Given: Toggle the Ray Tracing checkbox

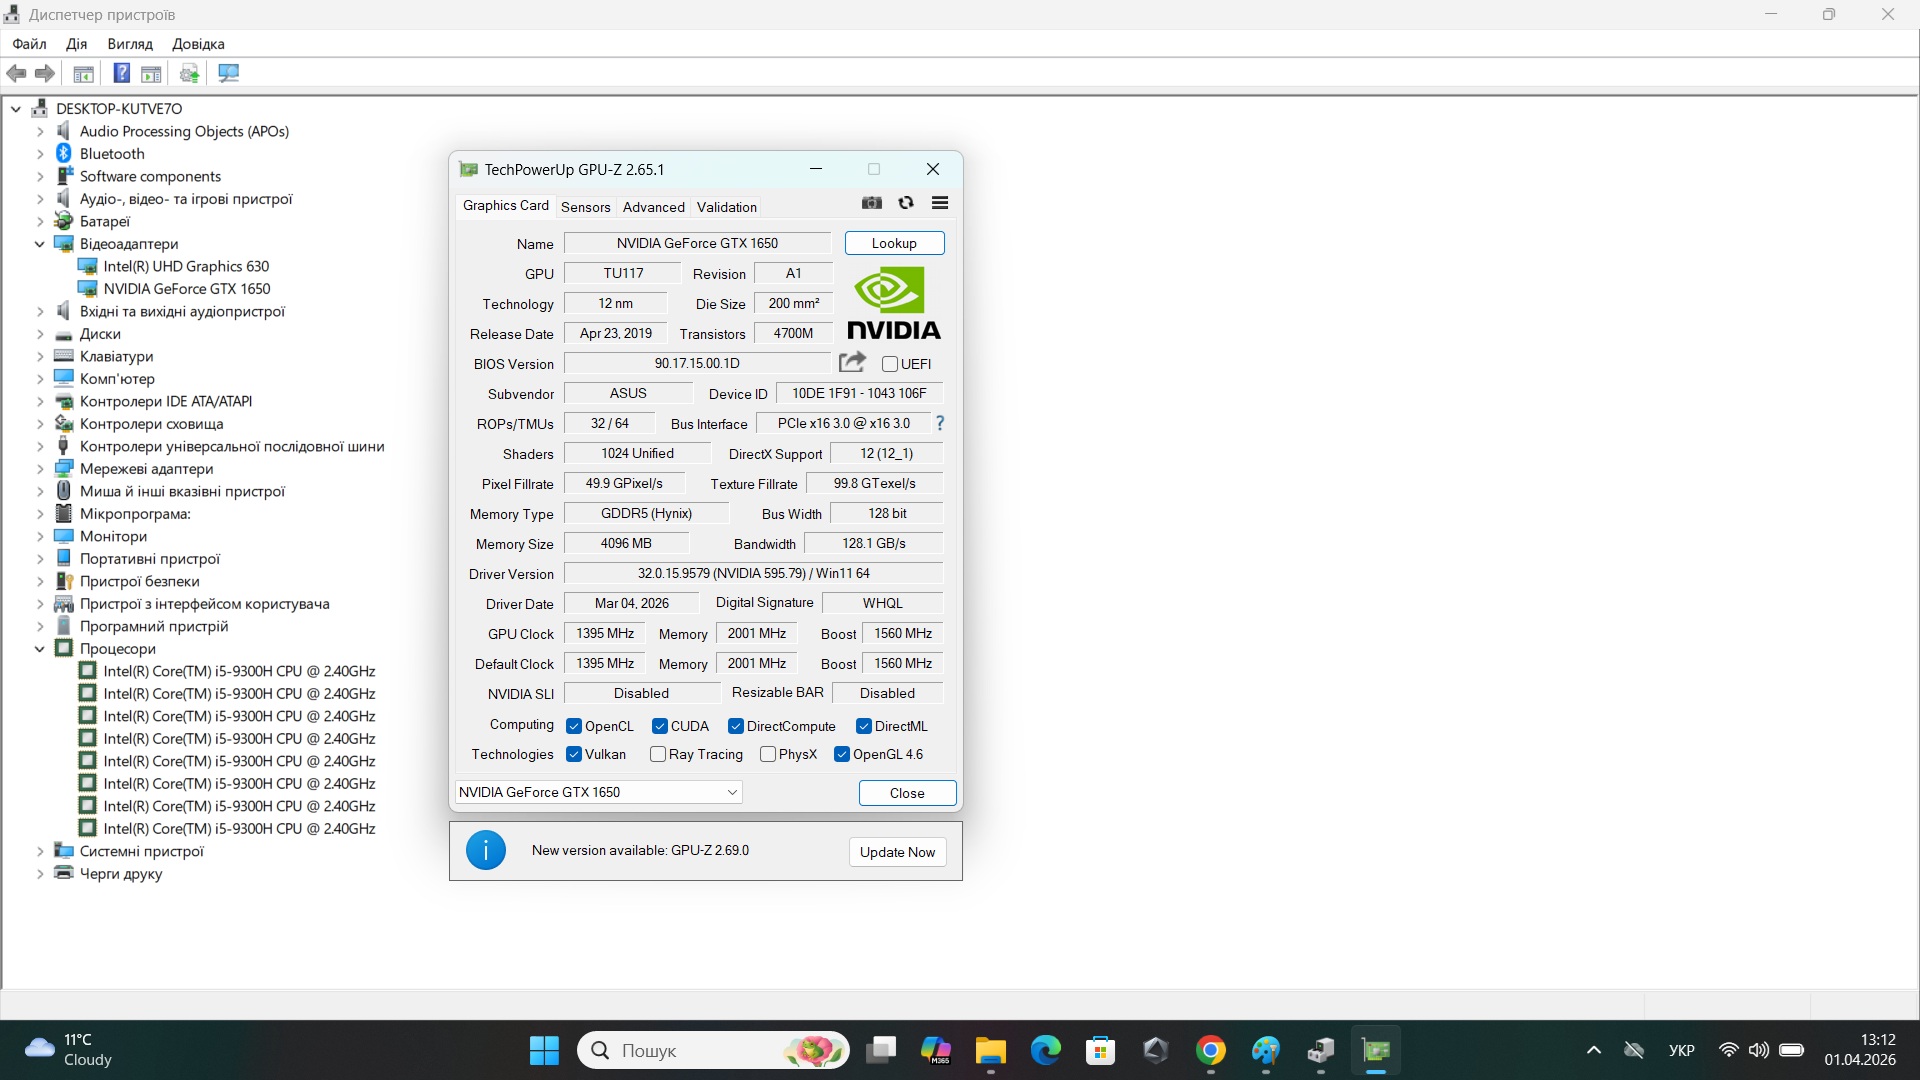Looking at the screenshot, I should [x=658, y=754].
